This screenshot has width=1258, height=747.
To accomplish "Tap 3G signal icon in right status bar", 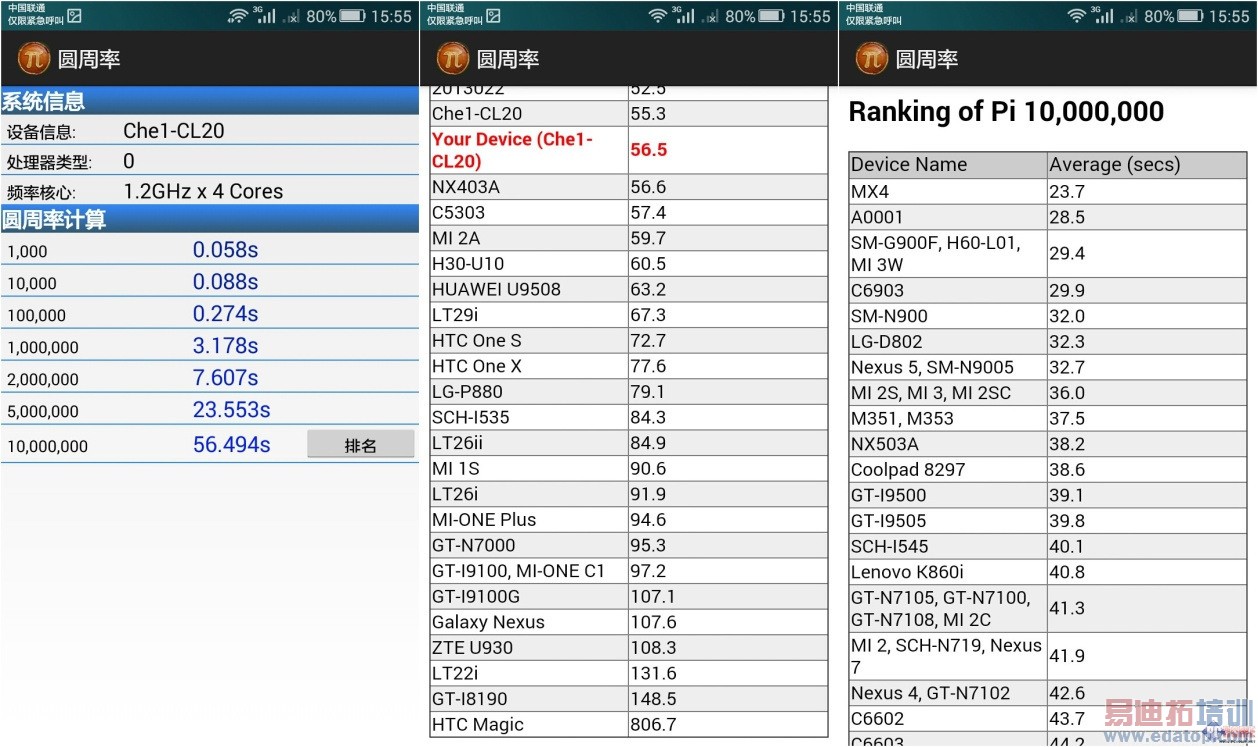I will 1103,15.
